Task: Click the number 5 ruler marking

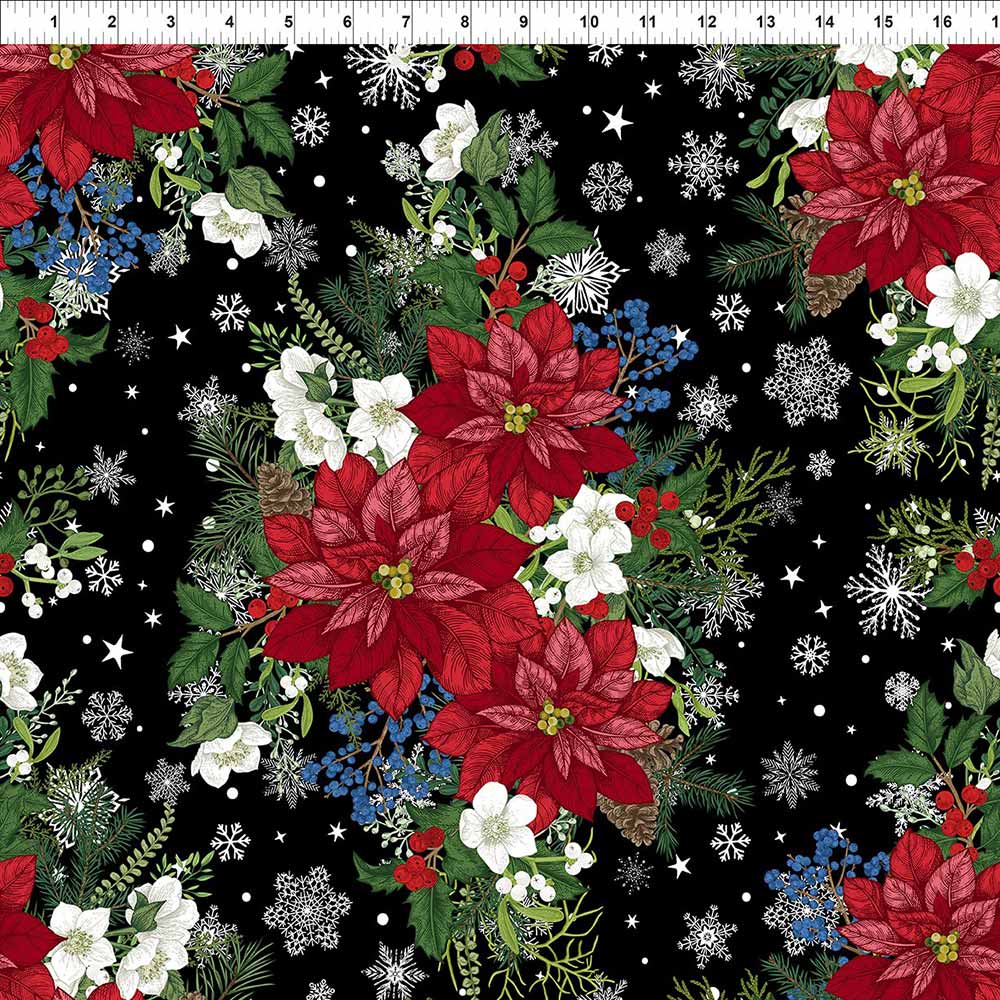Action: [288, 22]
